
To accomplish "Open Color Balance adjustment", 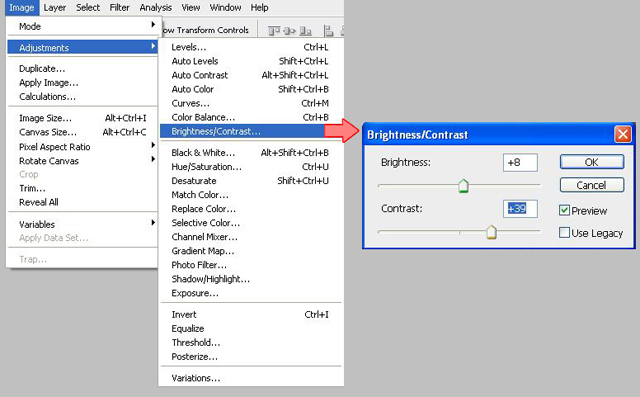I will [251, 118].
